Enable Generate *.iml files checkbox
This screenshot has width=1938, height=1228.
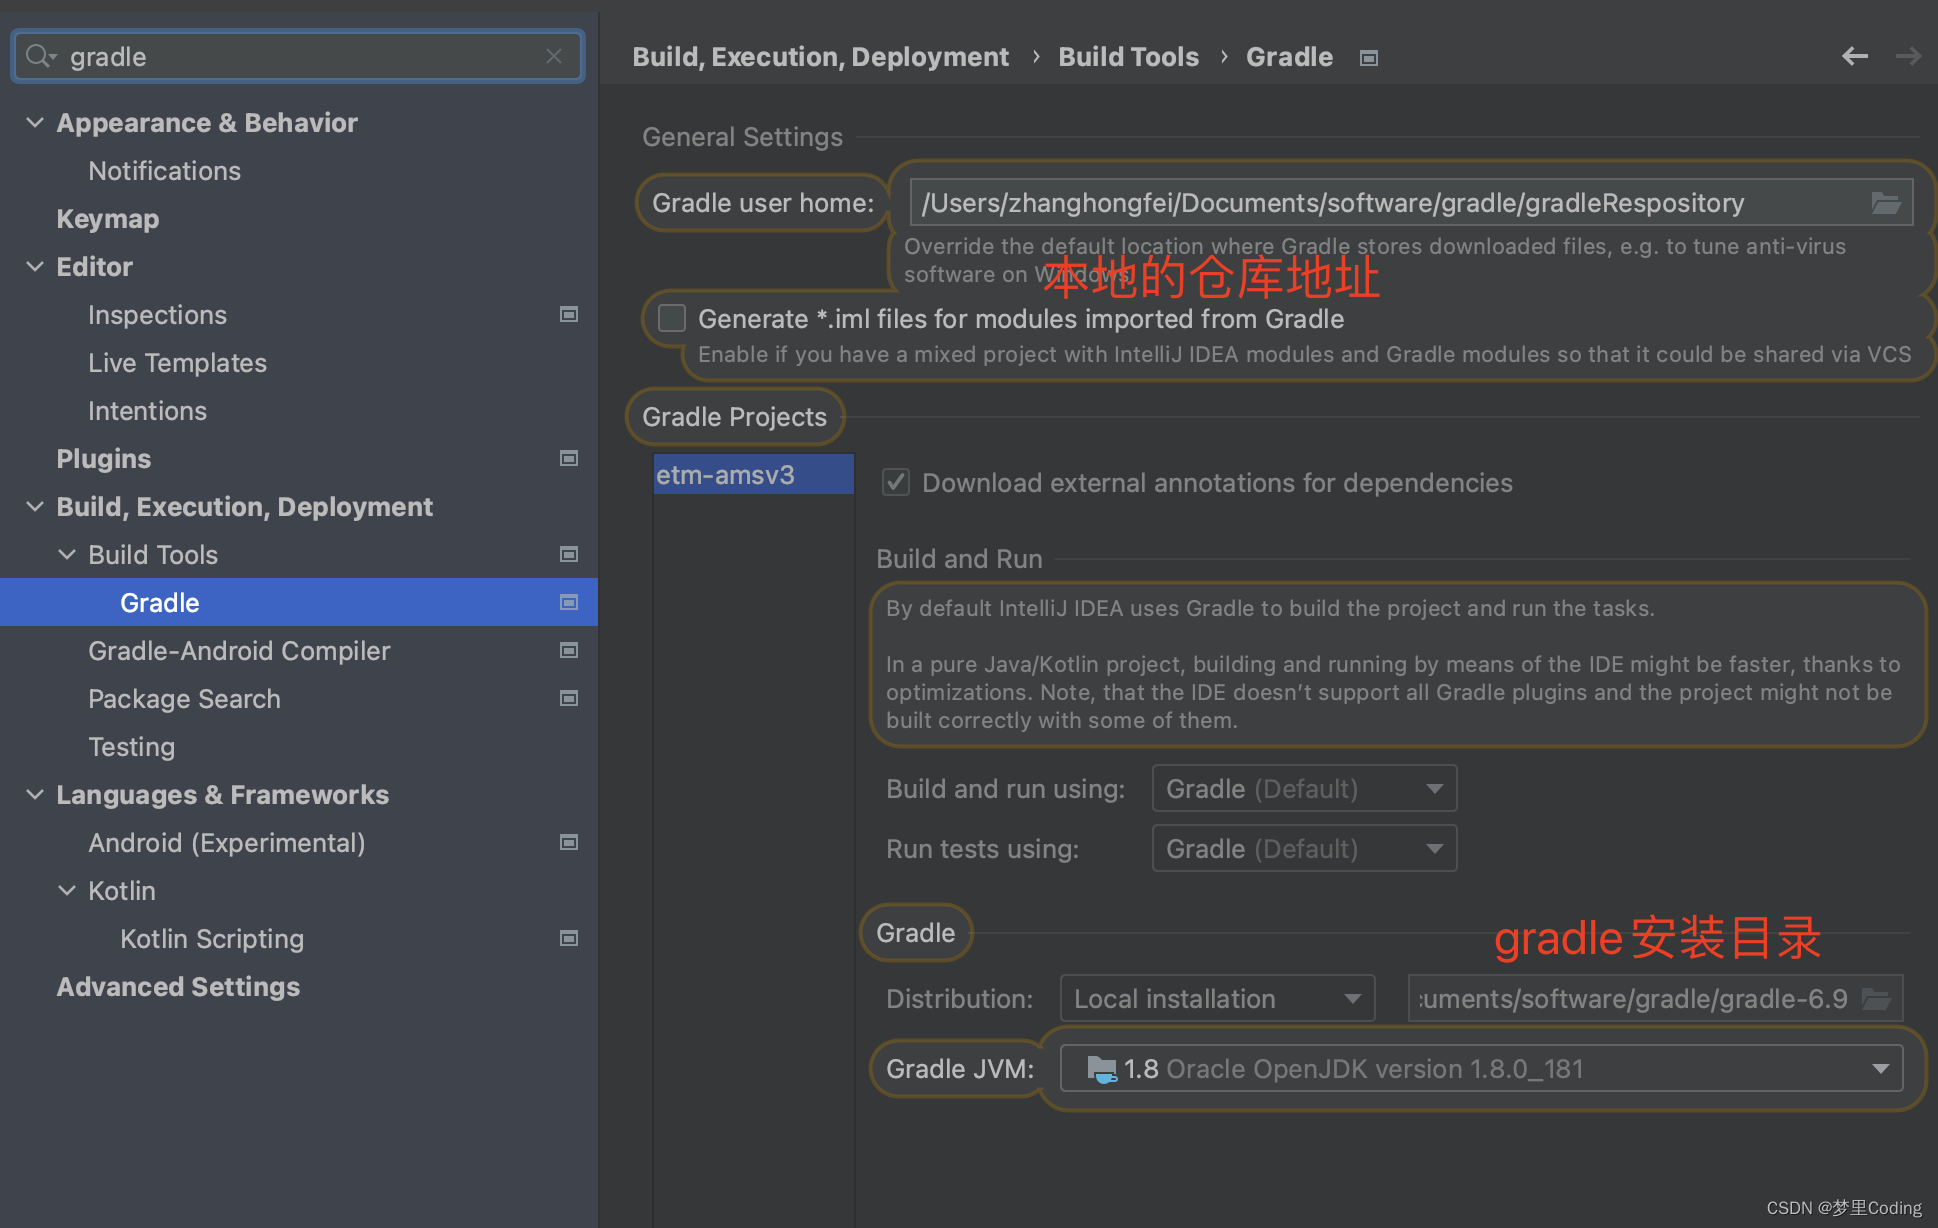click(x=672, y=318)
